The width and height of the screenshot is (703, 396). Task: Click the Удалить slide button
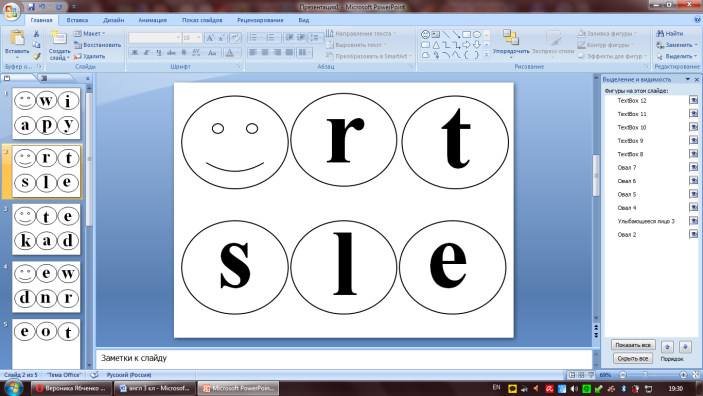click(x=90, y=56)
